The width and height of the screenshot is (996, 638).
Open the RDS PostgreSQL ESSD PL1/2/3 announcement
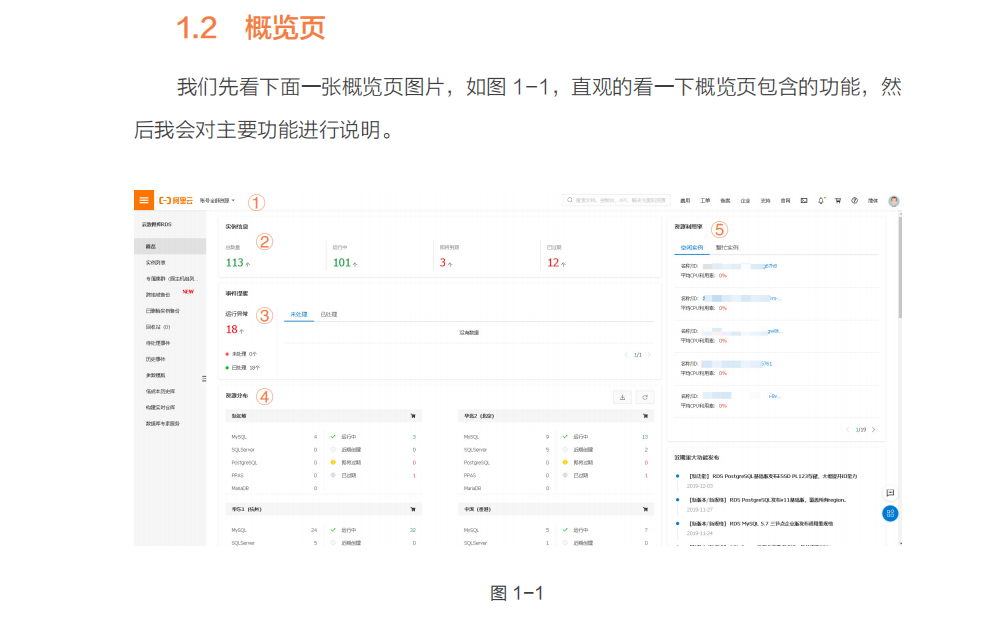click(773, 476)
